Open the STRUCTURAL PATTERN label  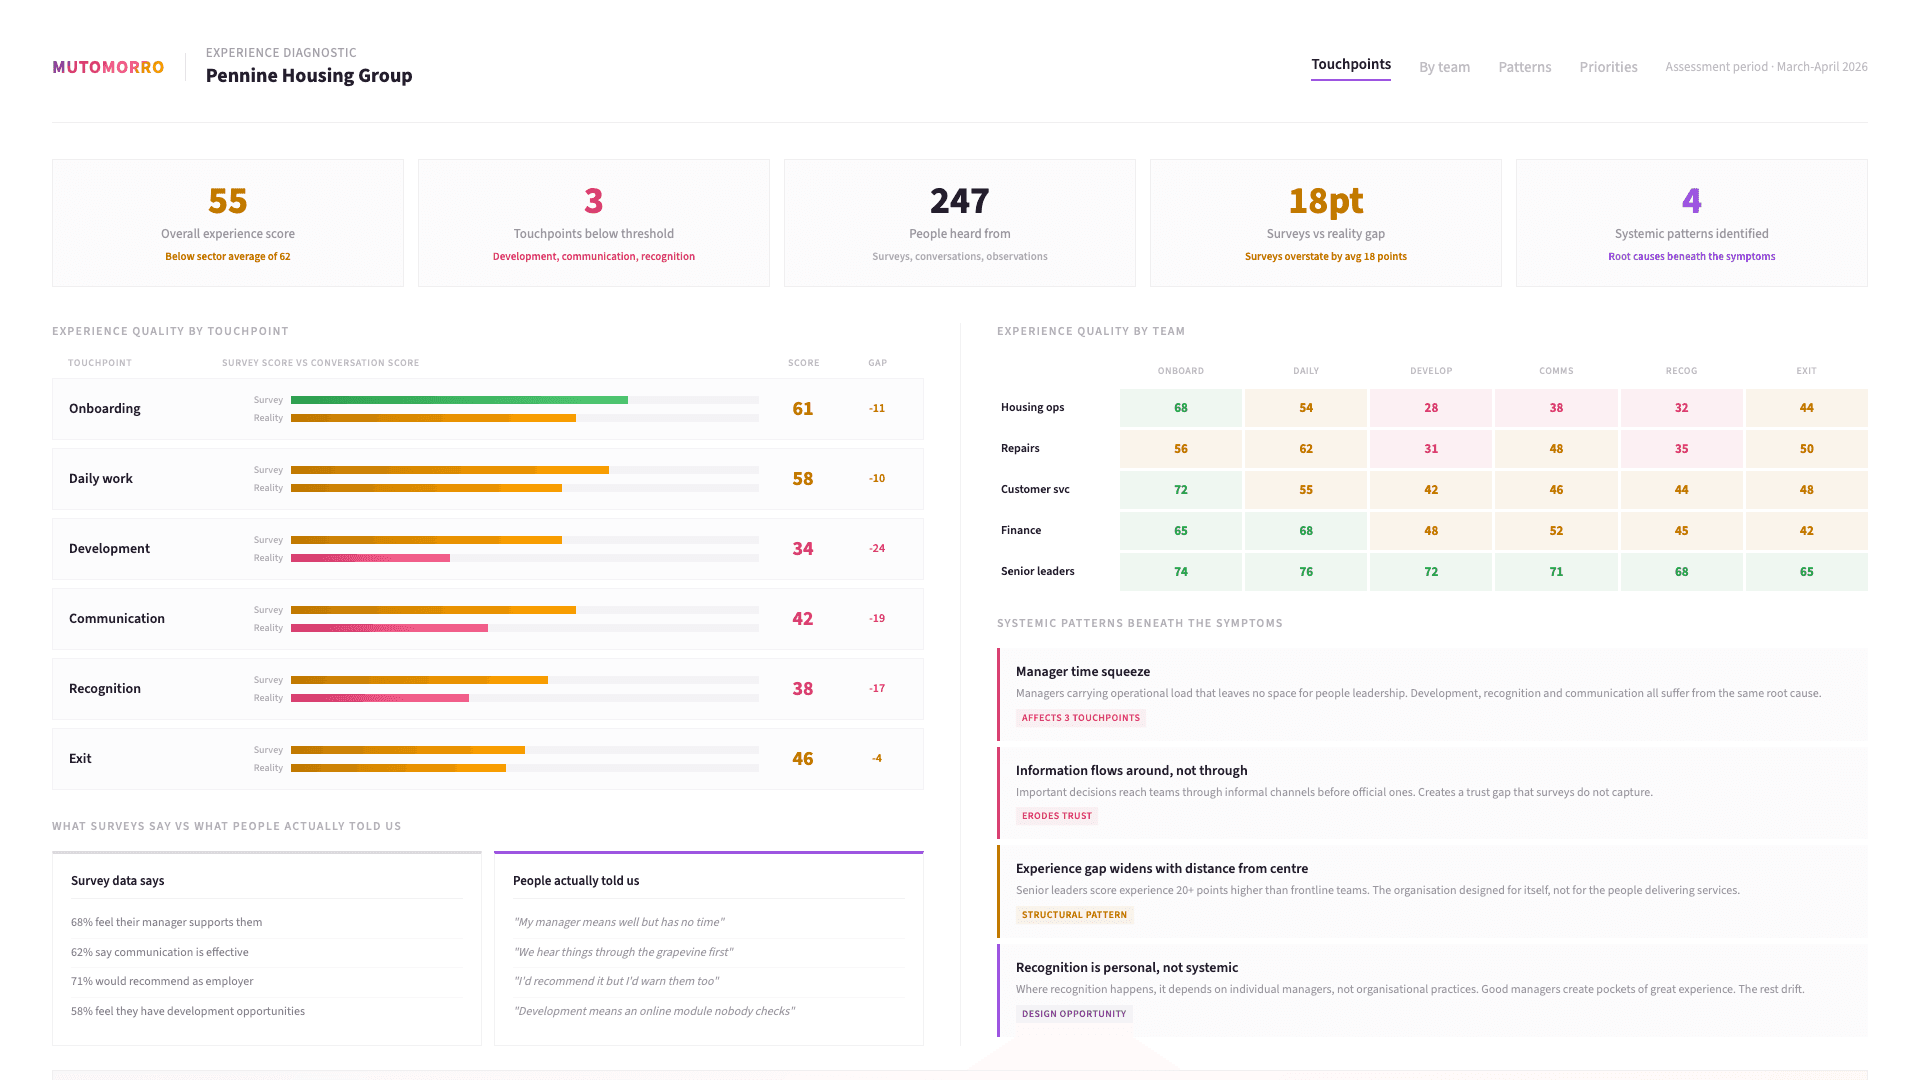[1074, 914]
